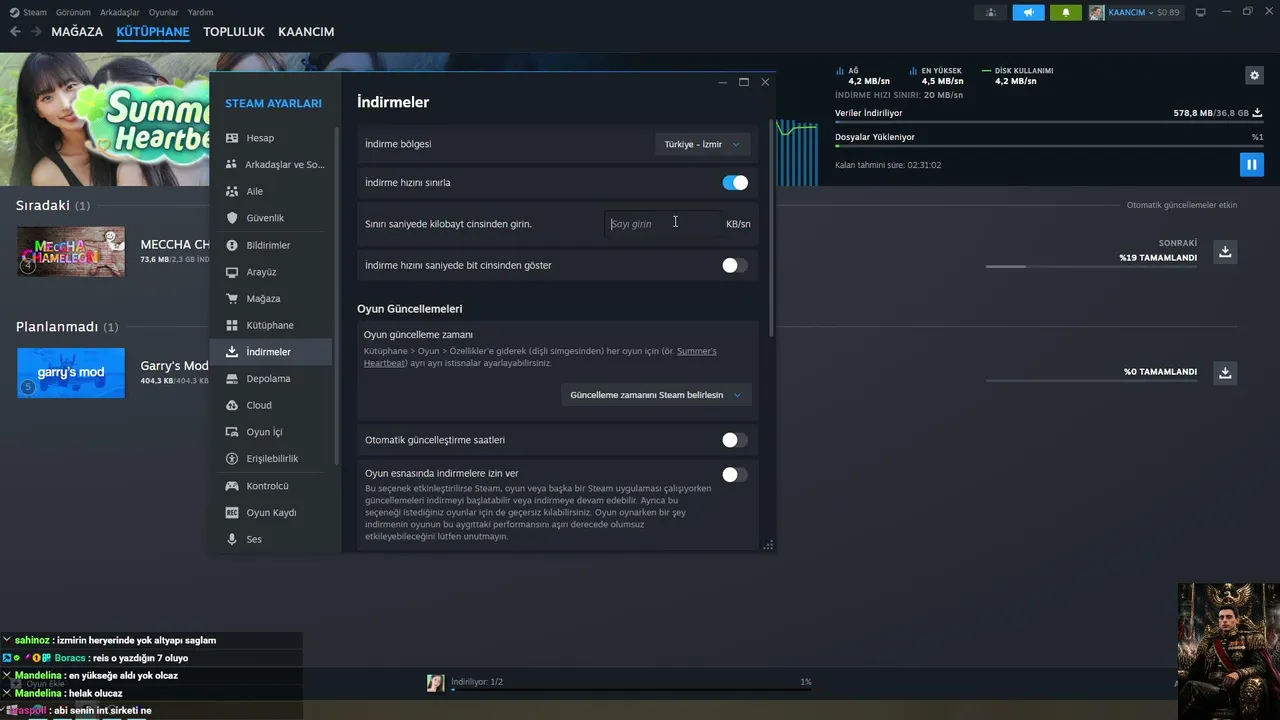Enable Oyun esnasında indirmelere izin ver
Image resolution: width=1280 pixels, height=720 pixels.
tap(735, 475)
